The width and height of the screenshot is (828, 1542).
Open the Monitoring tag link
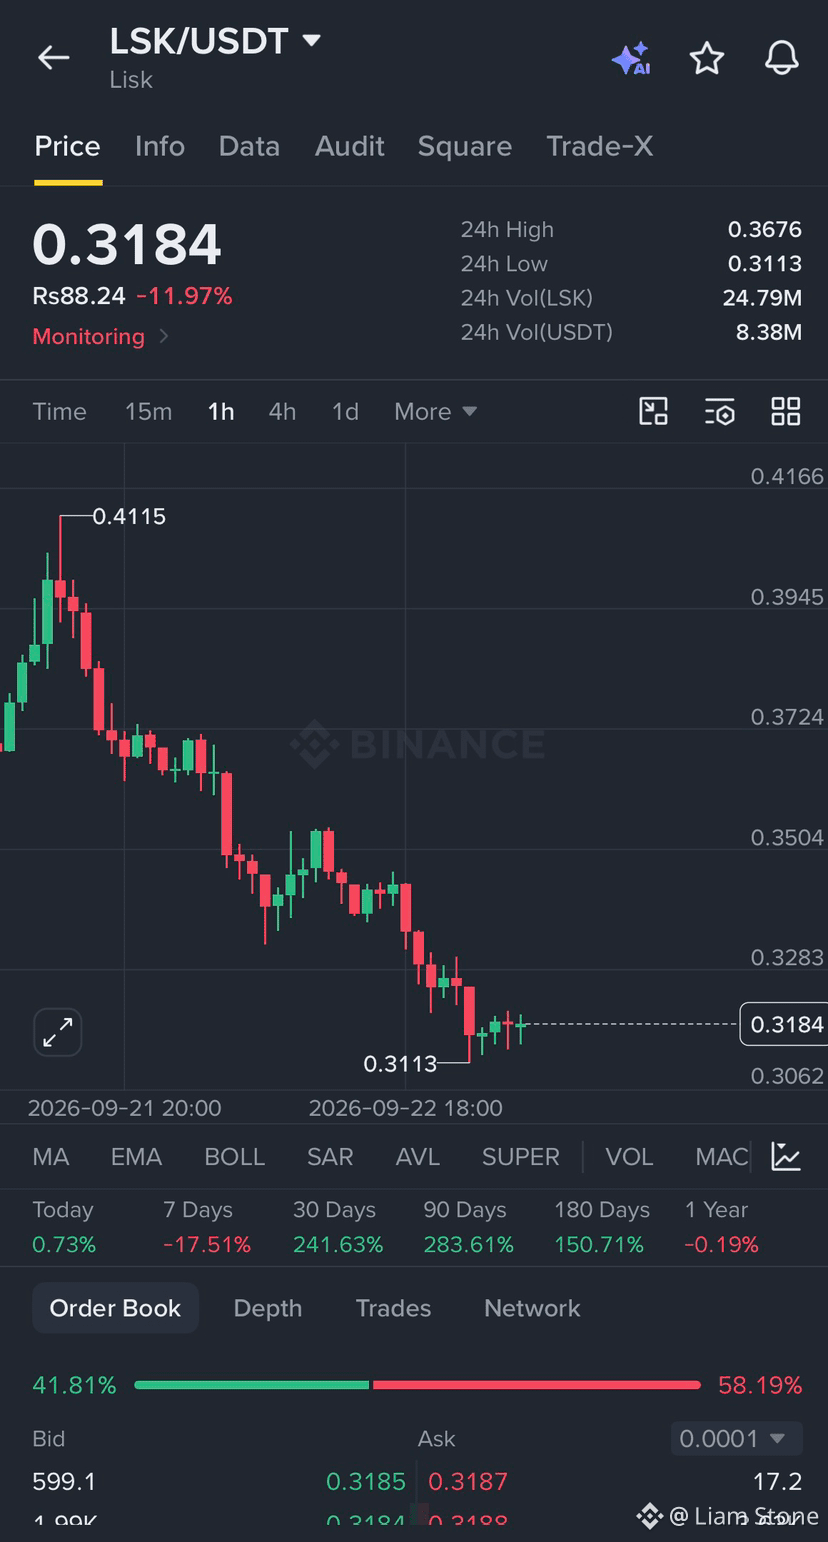pyautogui.click(x=100, y=336)
